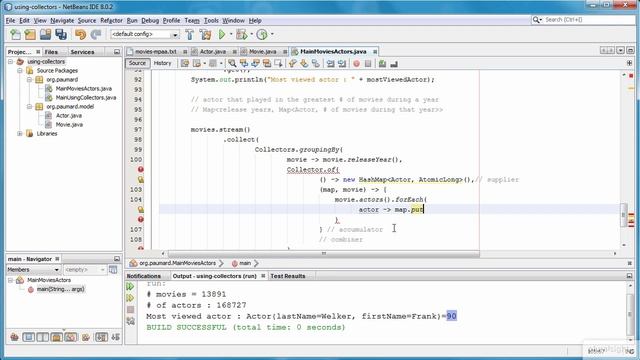Open Debug Project dropdown arrow
The image size is (640, 360).
coord(251,35)
